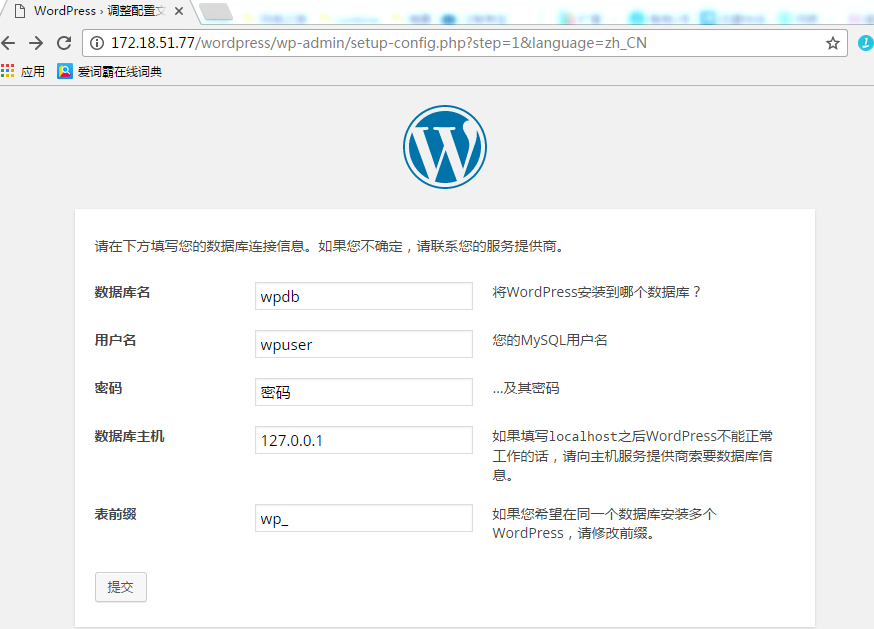Click the 用户名 label
Viewport: 874px width, 629px height.
[x=115, y=340]
